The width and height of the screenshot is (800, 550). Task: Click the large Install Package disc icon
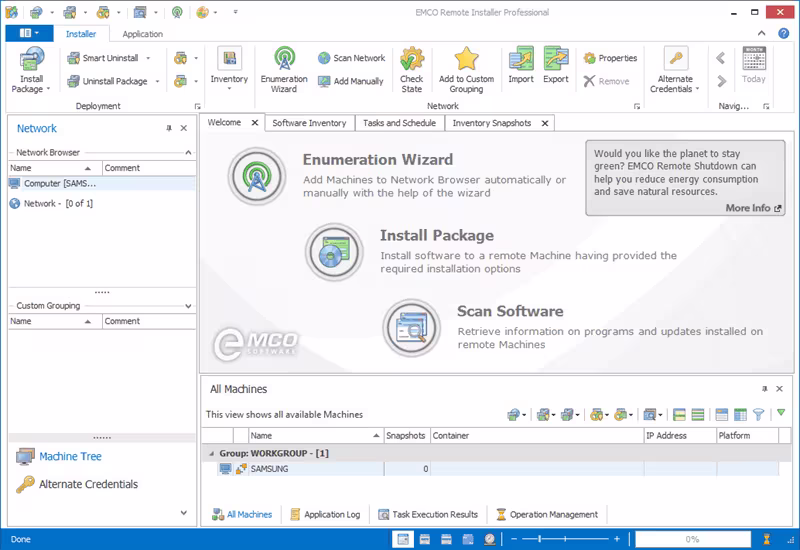pos(334,252)
